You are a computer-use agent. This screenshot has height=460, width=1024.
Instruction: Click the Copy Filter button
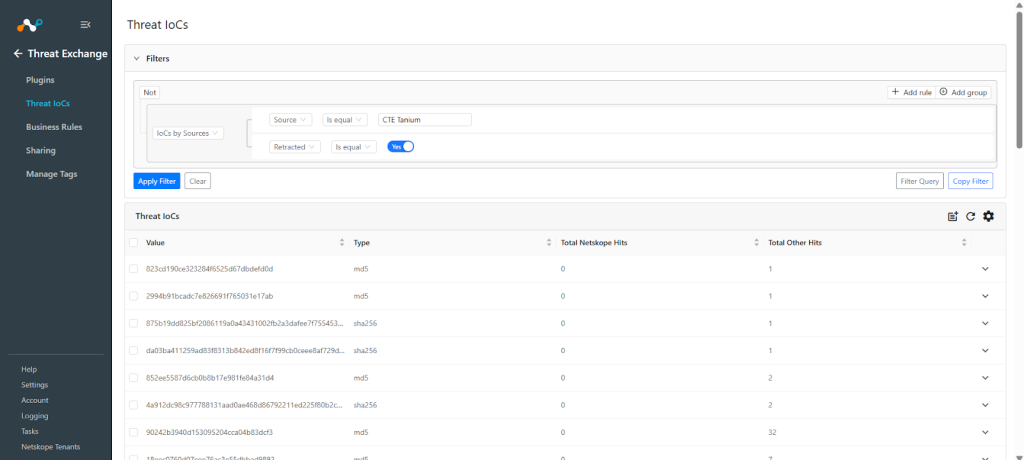point(970,181)
